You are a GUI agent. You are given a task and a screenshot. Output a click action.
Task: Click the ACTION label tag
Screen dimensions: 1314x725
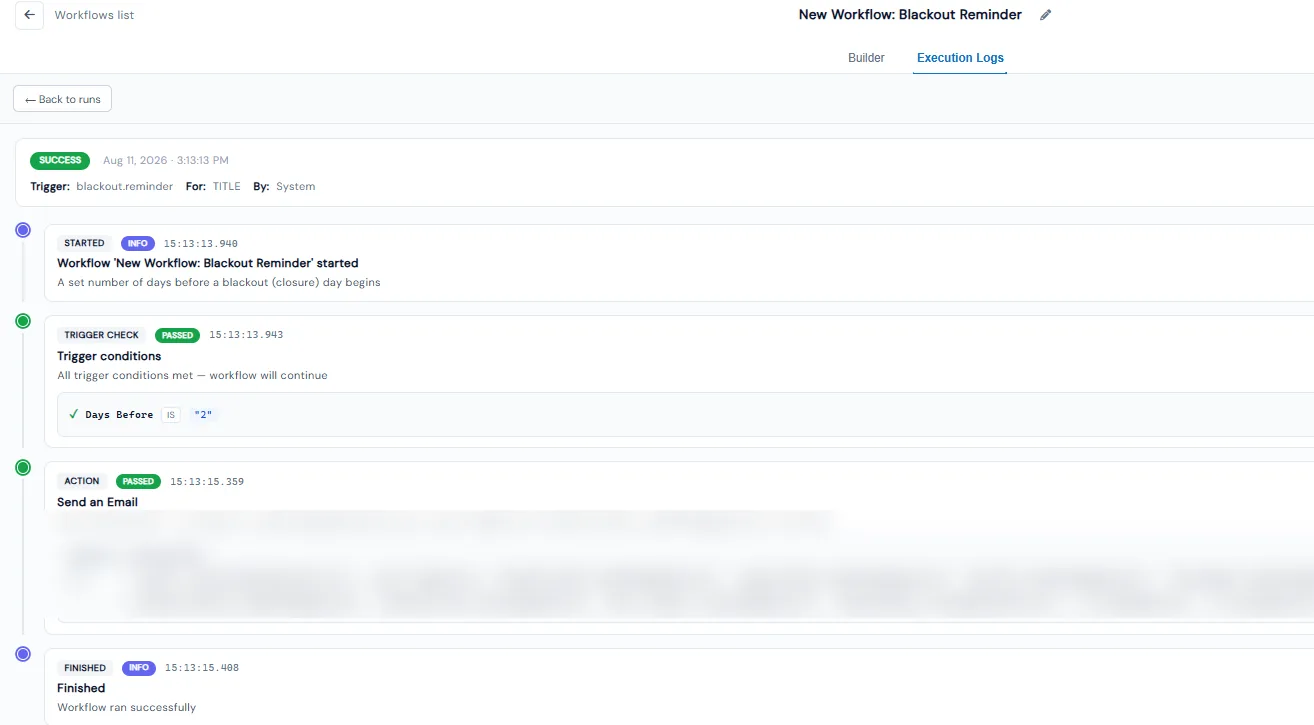tap(82, 481)
